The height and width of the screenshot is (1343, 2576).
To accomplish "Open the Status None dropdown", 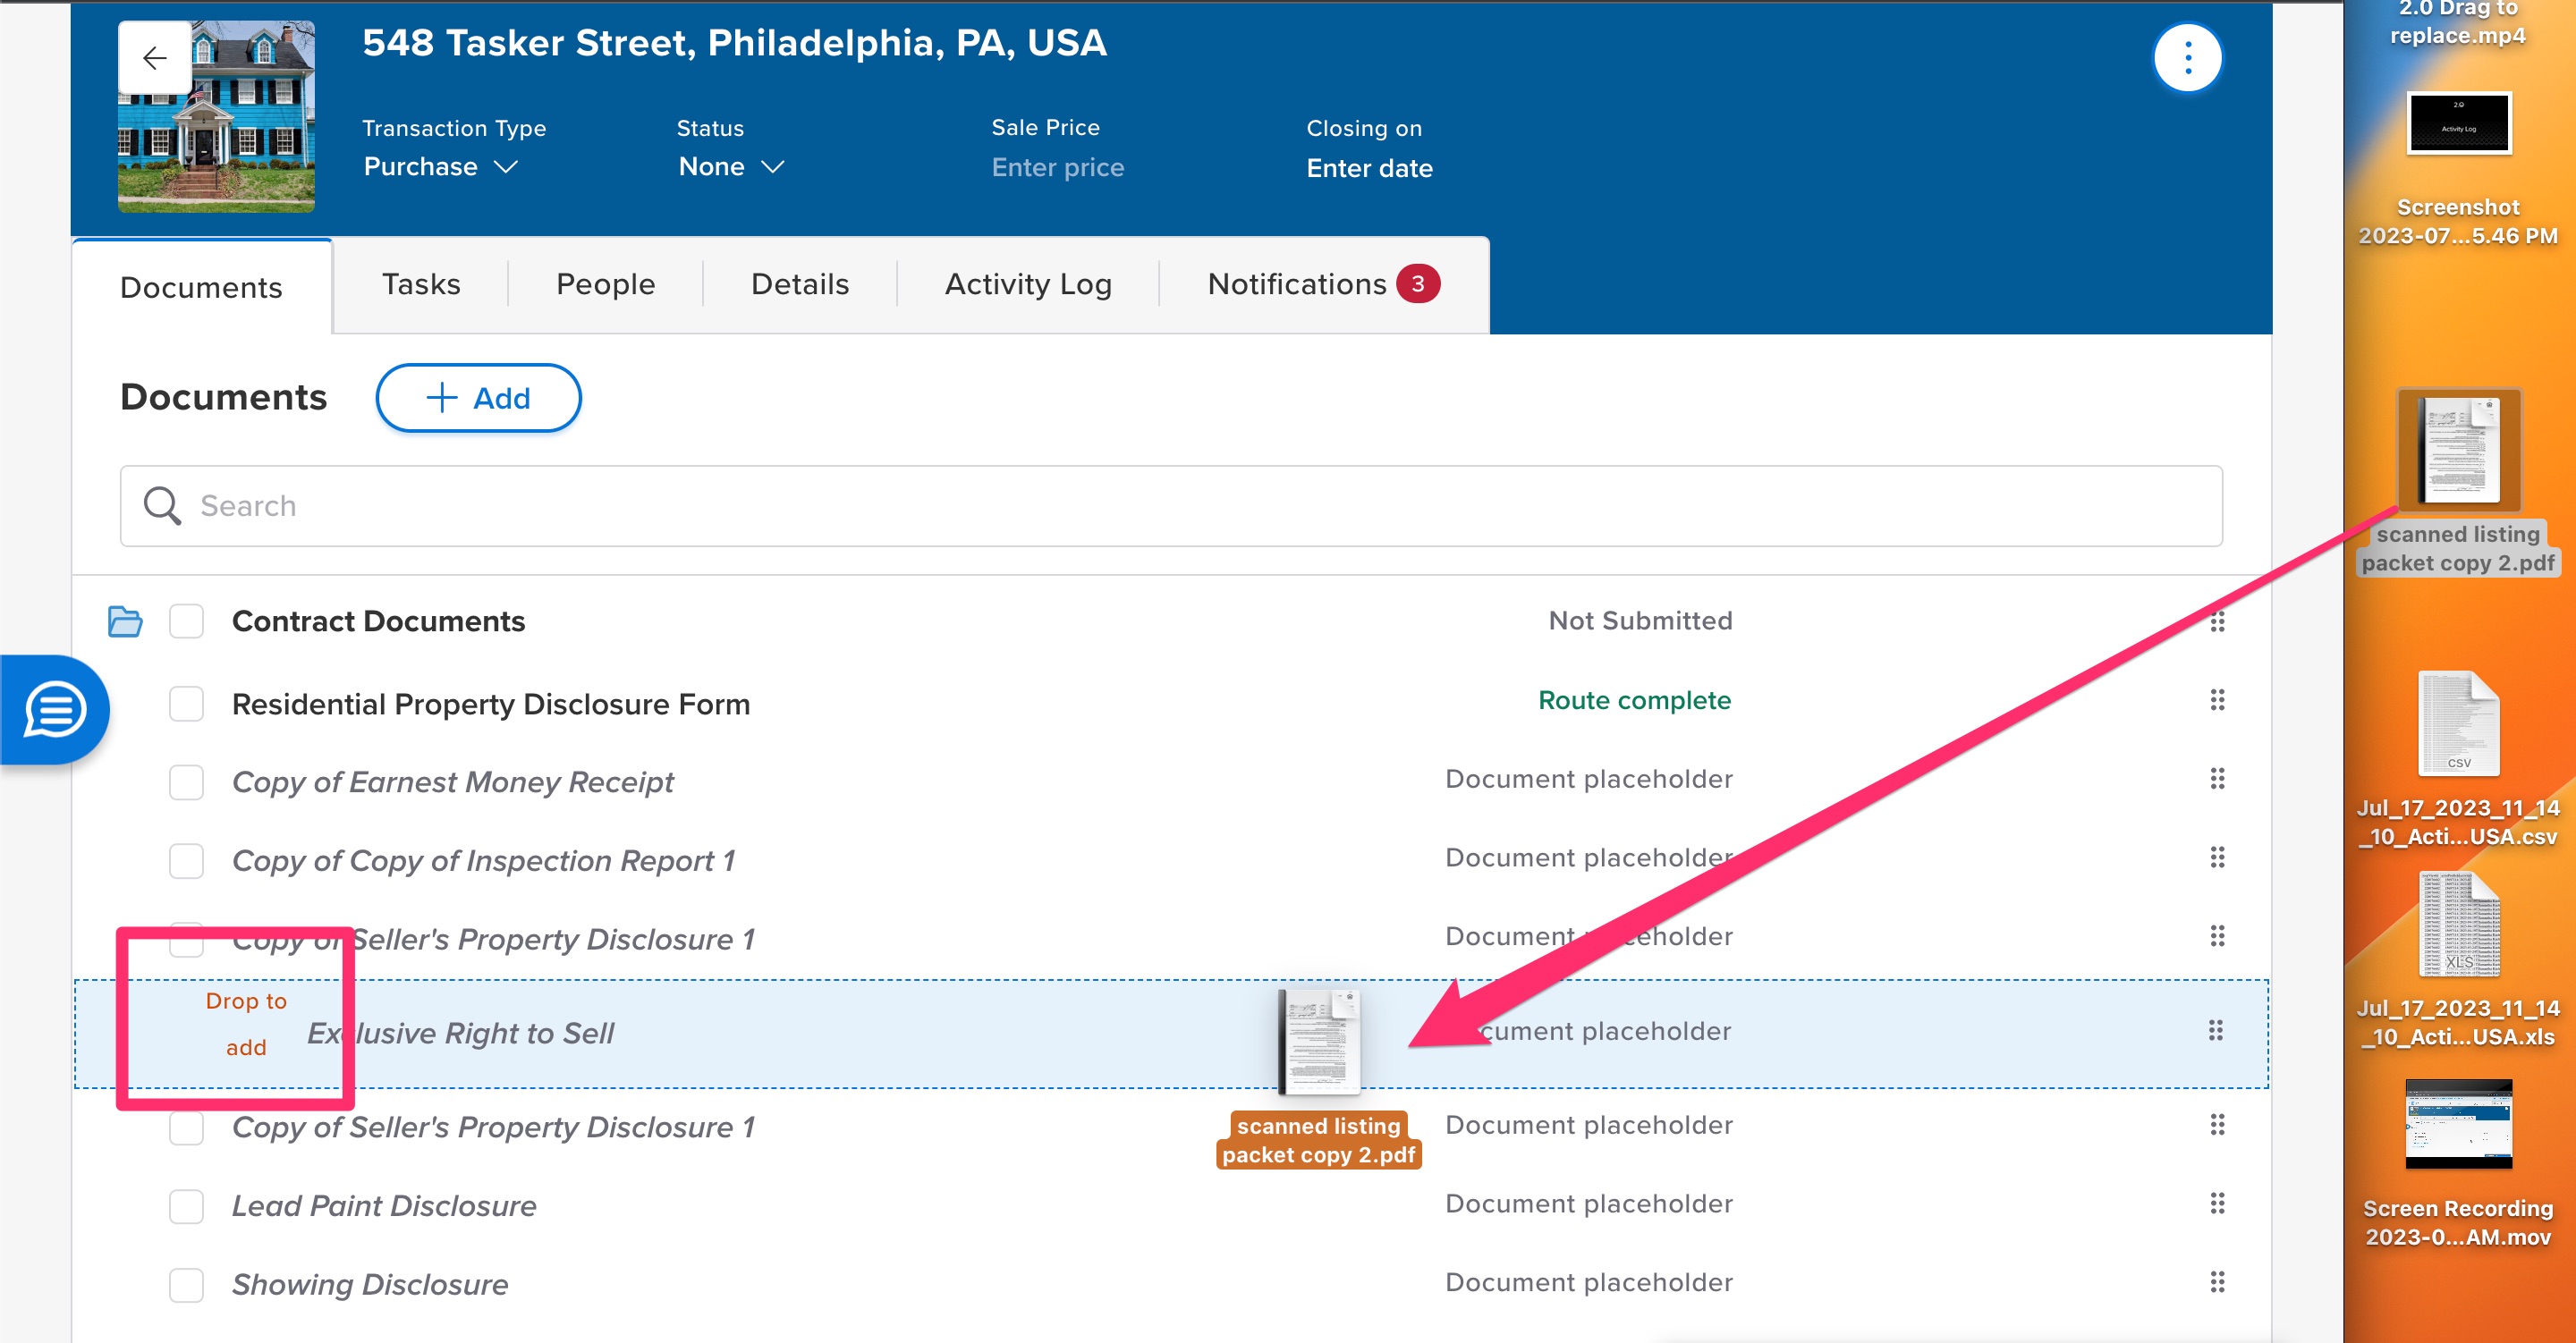I will click(731, 167).
